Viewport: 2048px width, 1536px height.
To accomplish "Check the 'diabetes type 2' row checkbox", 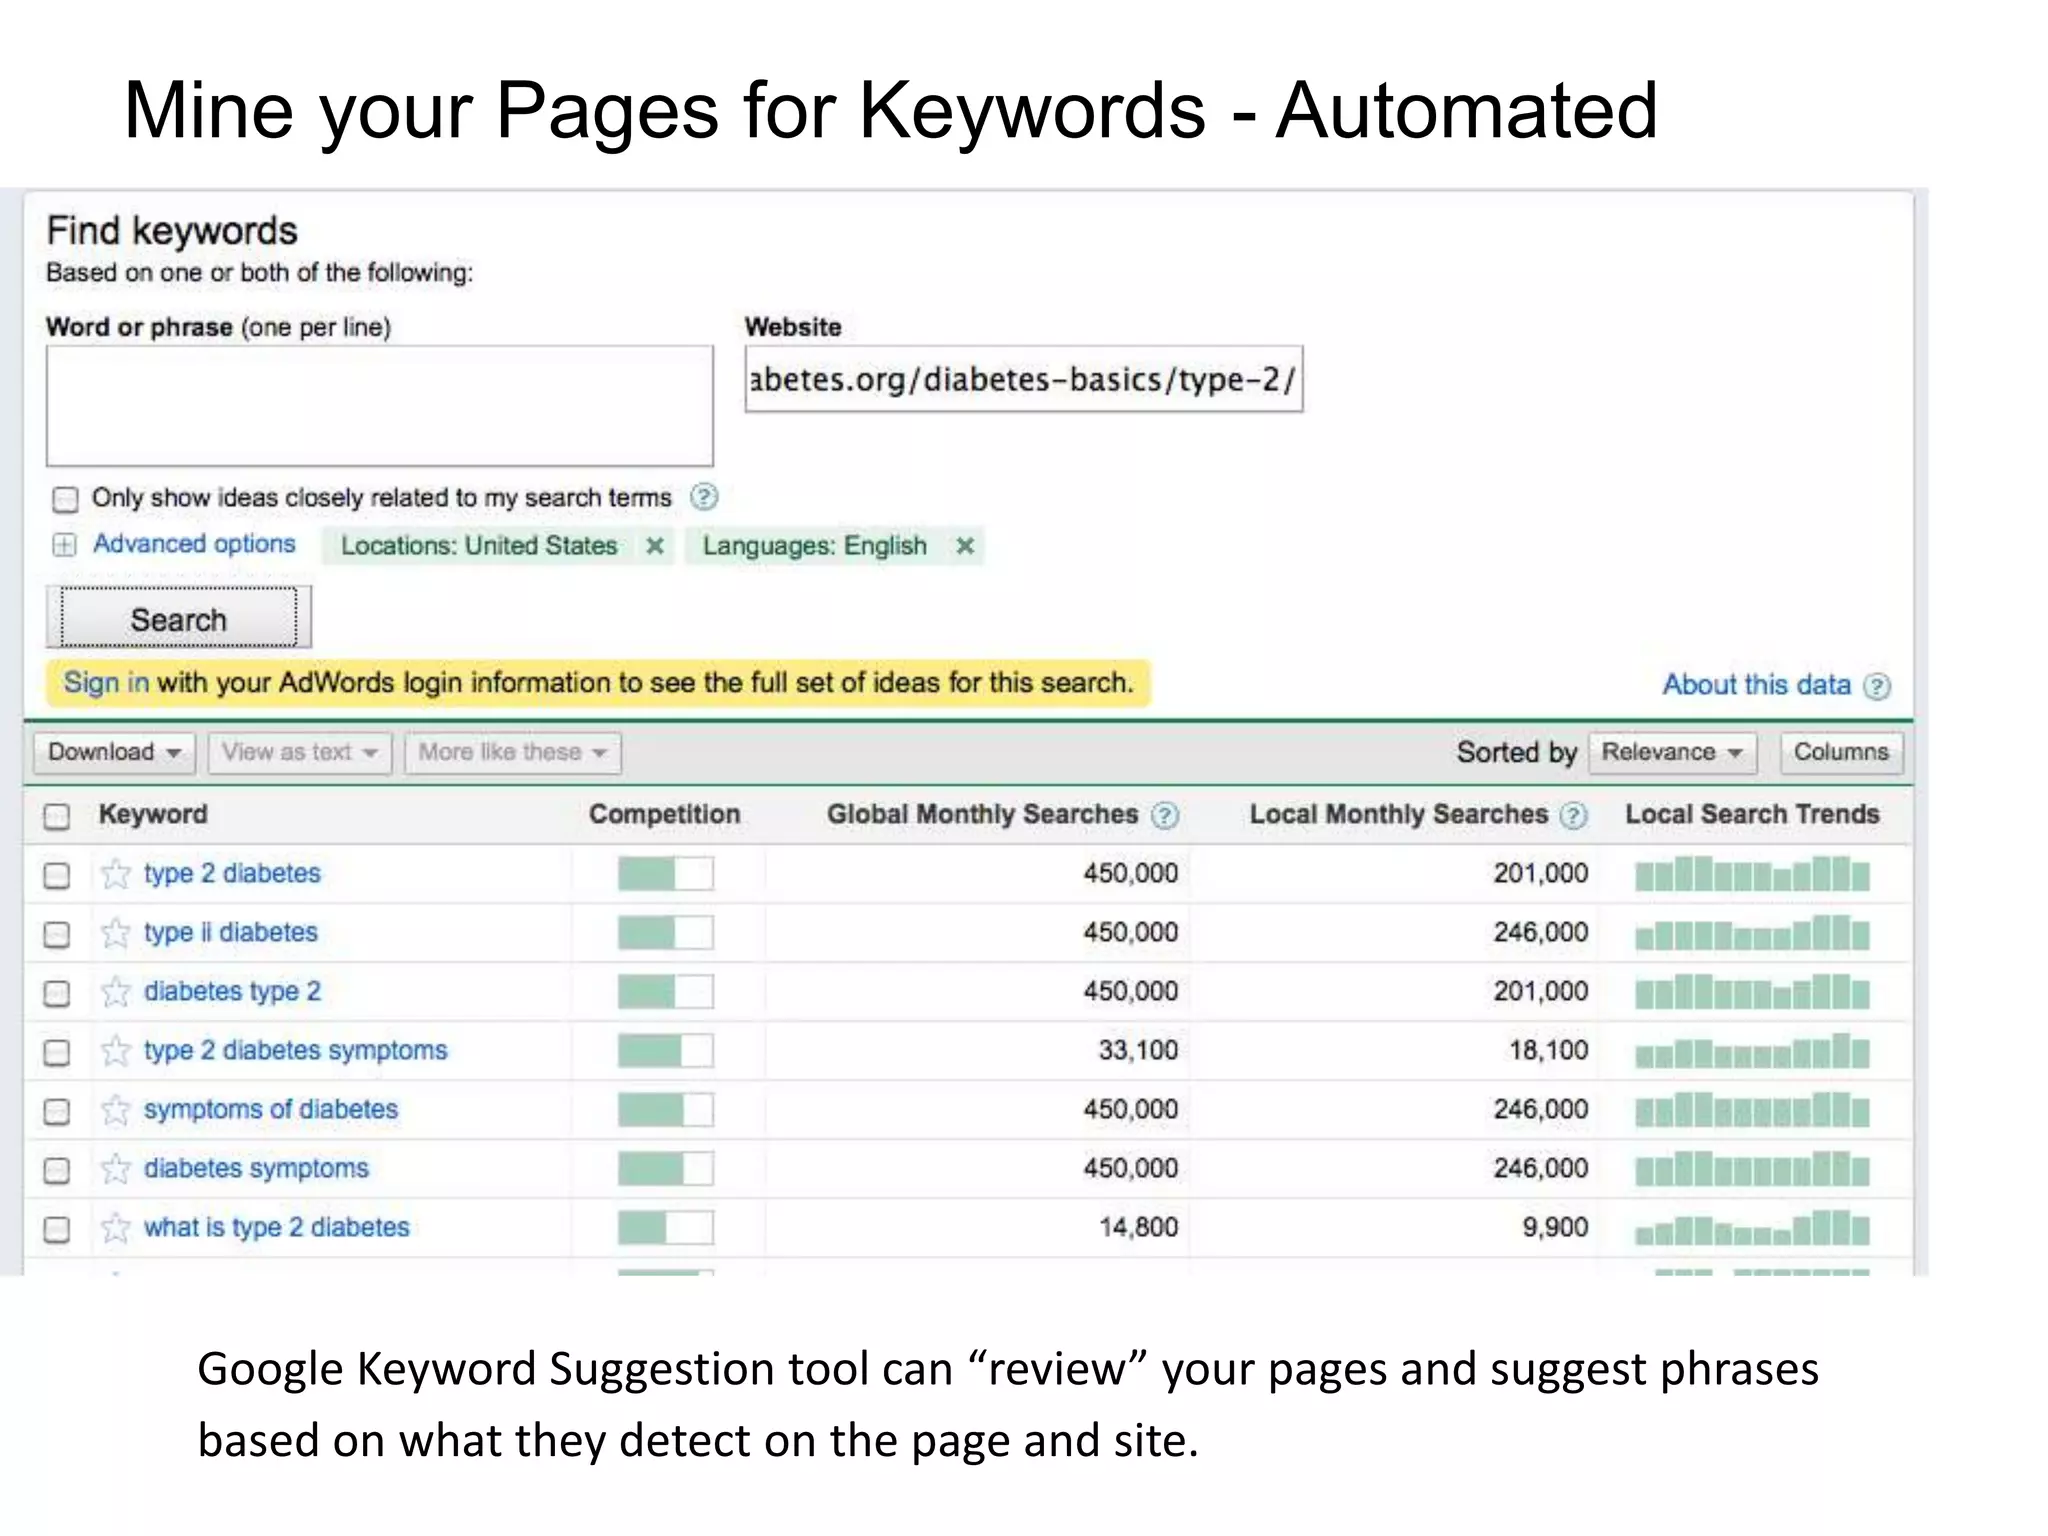I will pos(57,993).
